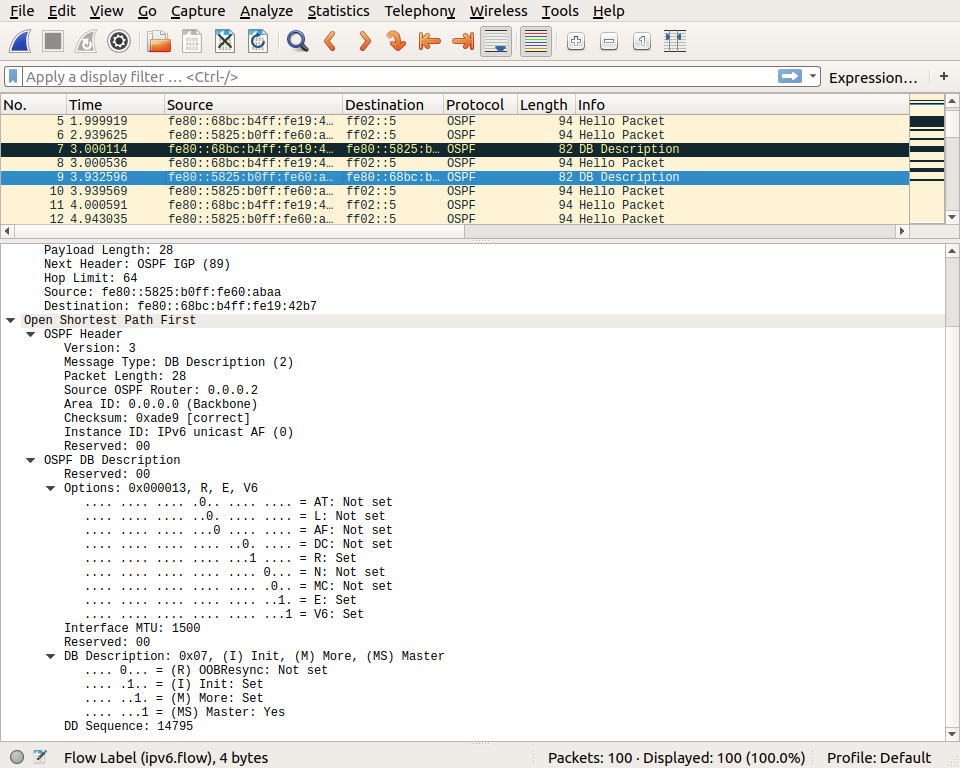This screenshot has width=960, height=768.
Task: Select packet 7 DB Description row
Action: click(x=454, y=149)
